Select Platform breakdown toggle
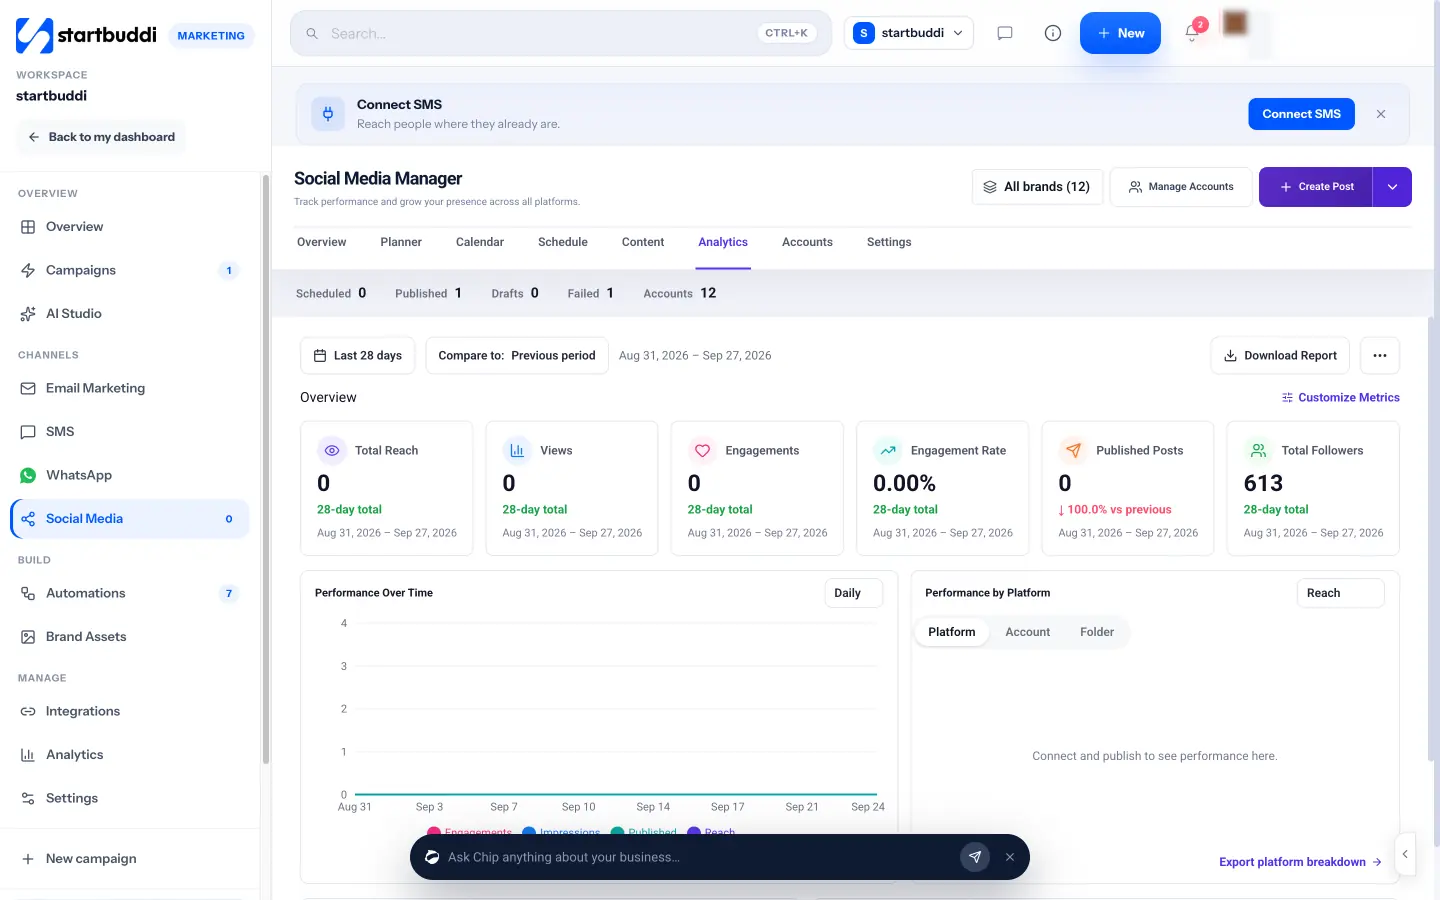Viewport: 1440px width, 900px height. pos(952,632)
